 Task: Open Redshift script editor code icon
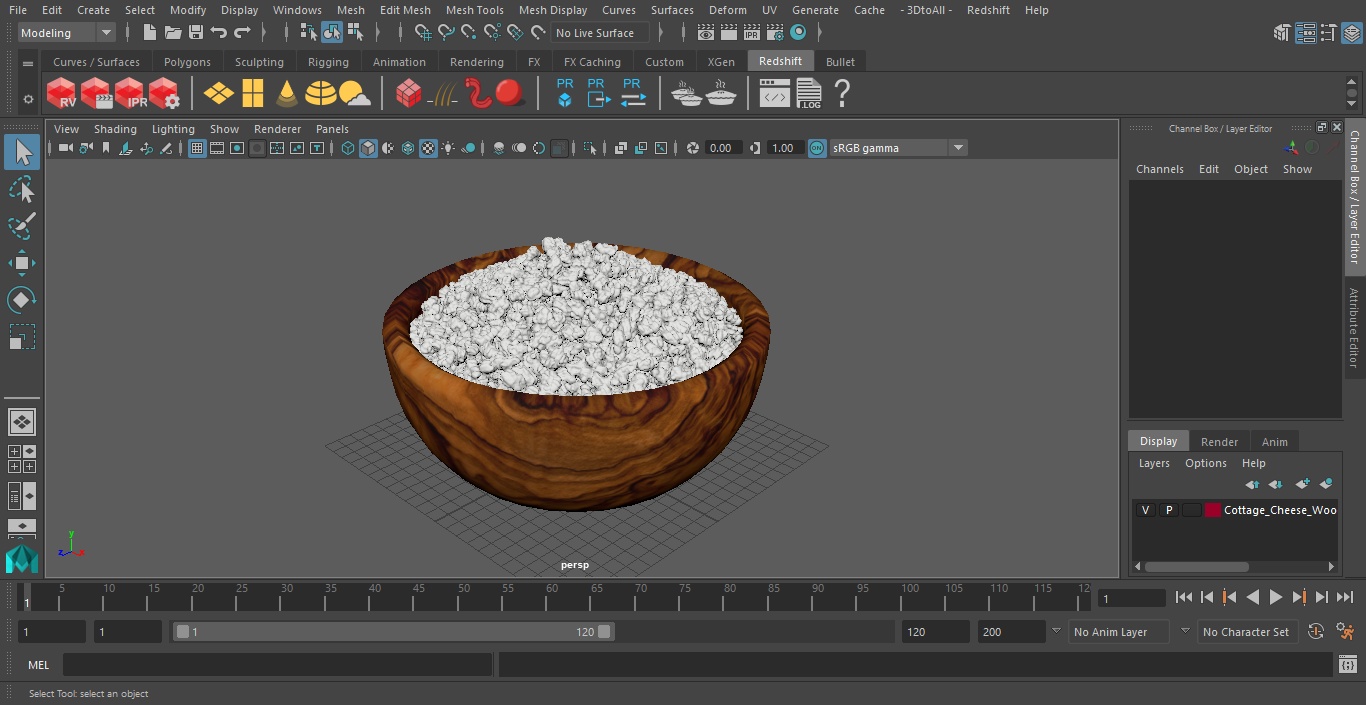(775, 94)
